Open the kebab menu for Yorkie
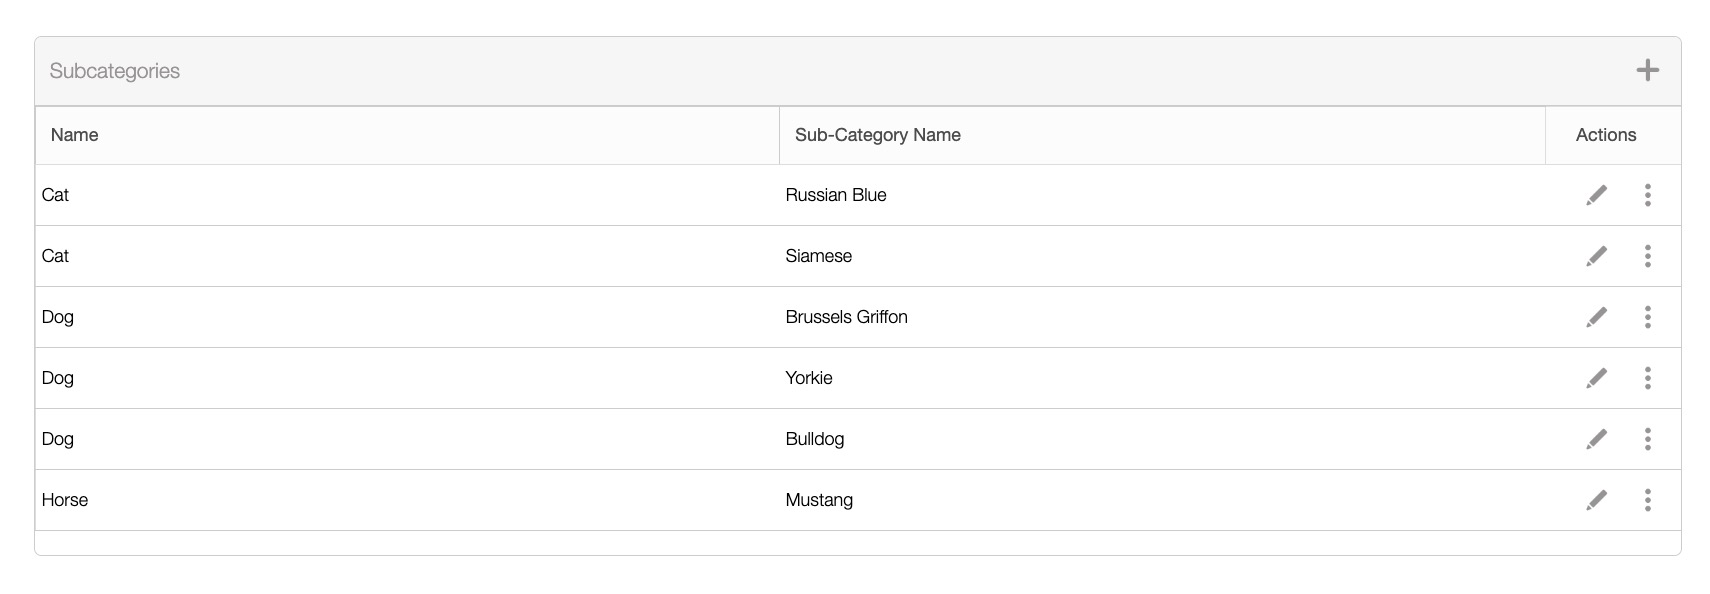Screen dimensions: 1710x594 (x=1647, y=378)
